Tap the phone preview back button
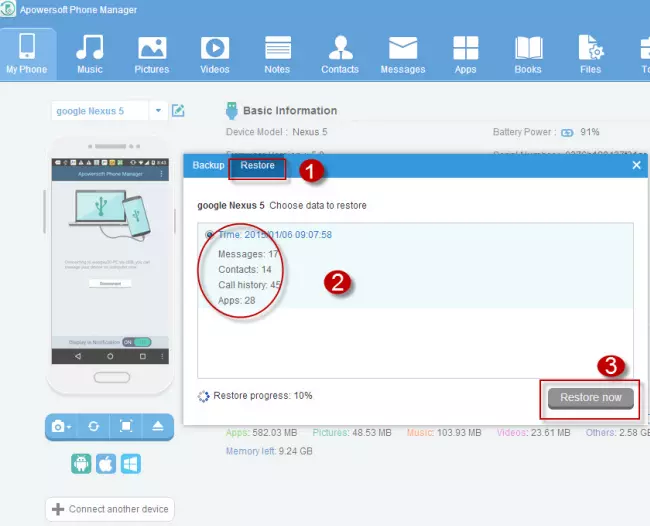Image resolution: width=650 pixels, height=526 pixels. [78, 356]
